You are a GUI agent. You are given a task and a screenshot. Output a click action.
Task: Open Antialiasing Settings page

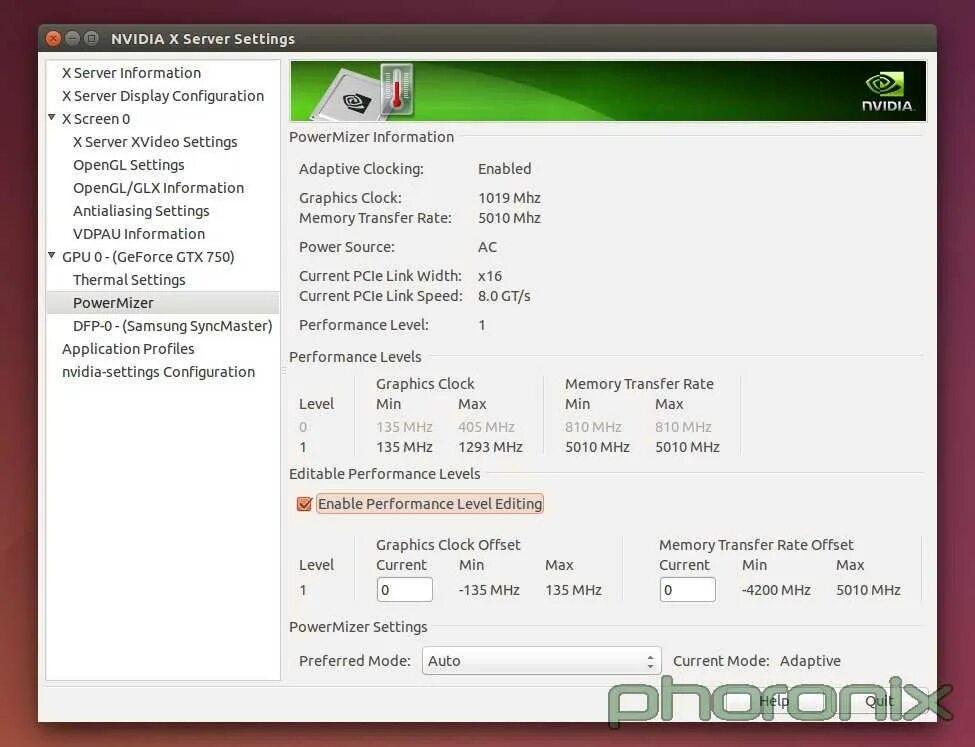[x=141, y=211]
